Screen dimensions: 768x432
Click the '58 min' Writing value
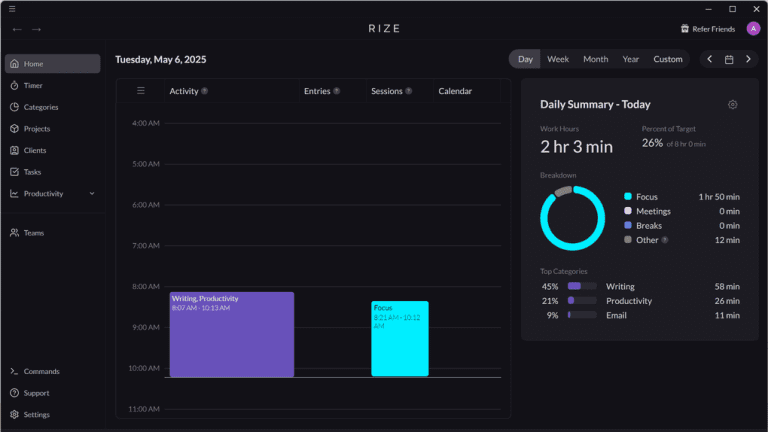[727, 286]
